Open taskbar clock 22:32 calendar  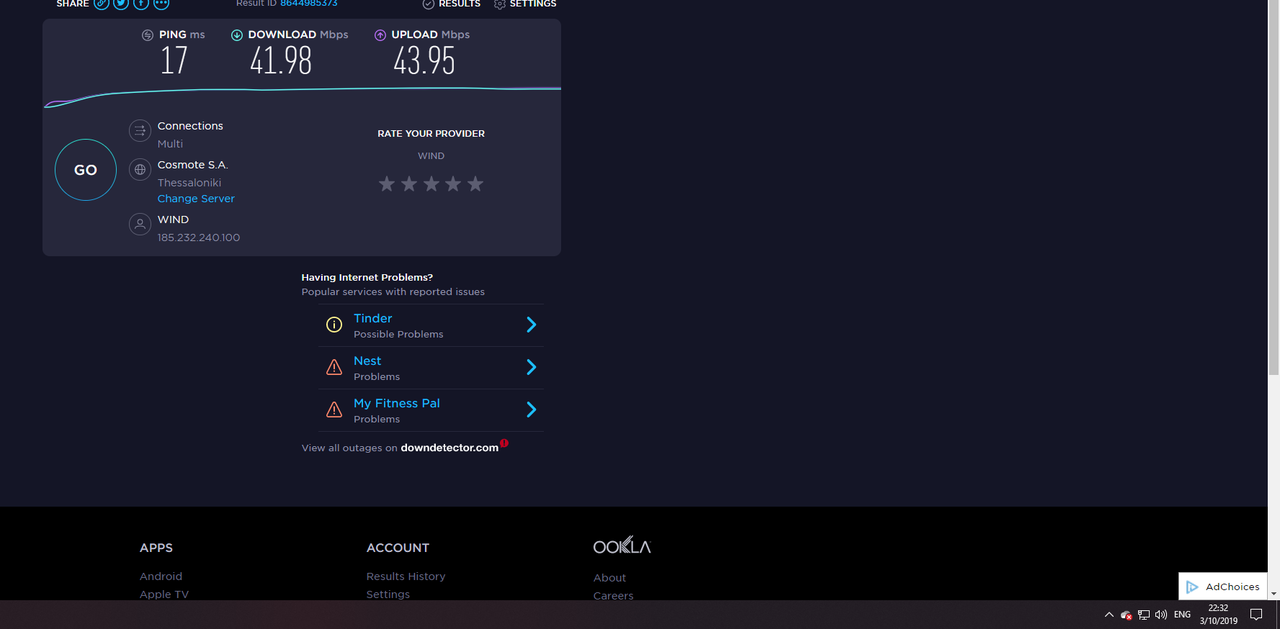pos(1218,614)
